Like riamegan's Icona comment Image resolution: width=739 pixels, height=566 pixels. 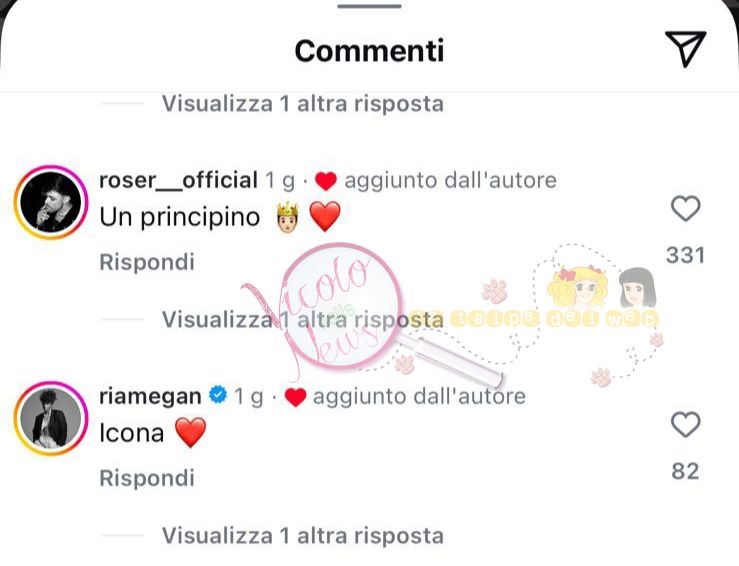[x=685, y=425]
